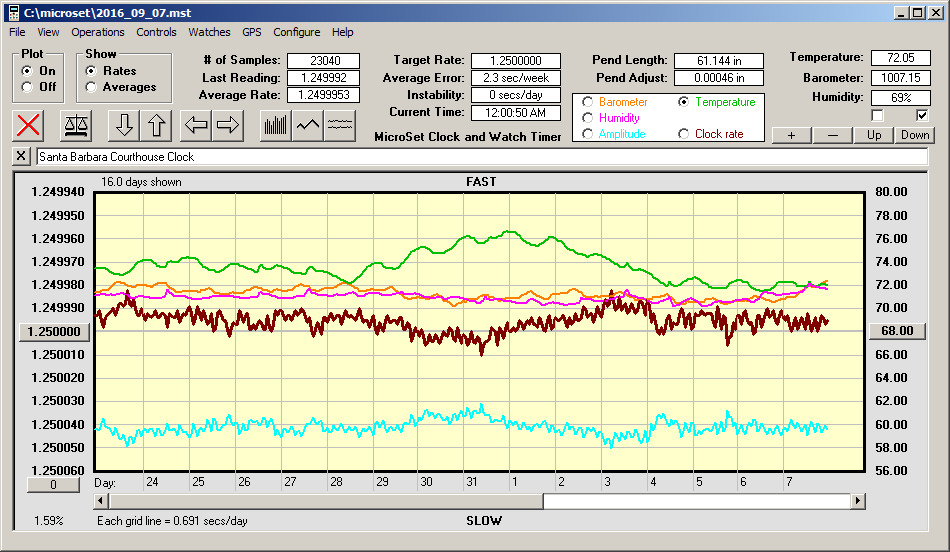Viewport: 950px width, 552px height.
Task: Click the graph scrollbar right arrow
Action: pos(857,500)
